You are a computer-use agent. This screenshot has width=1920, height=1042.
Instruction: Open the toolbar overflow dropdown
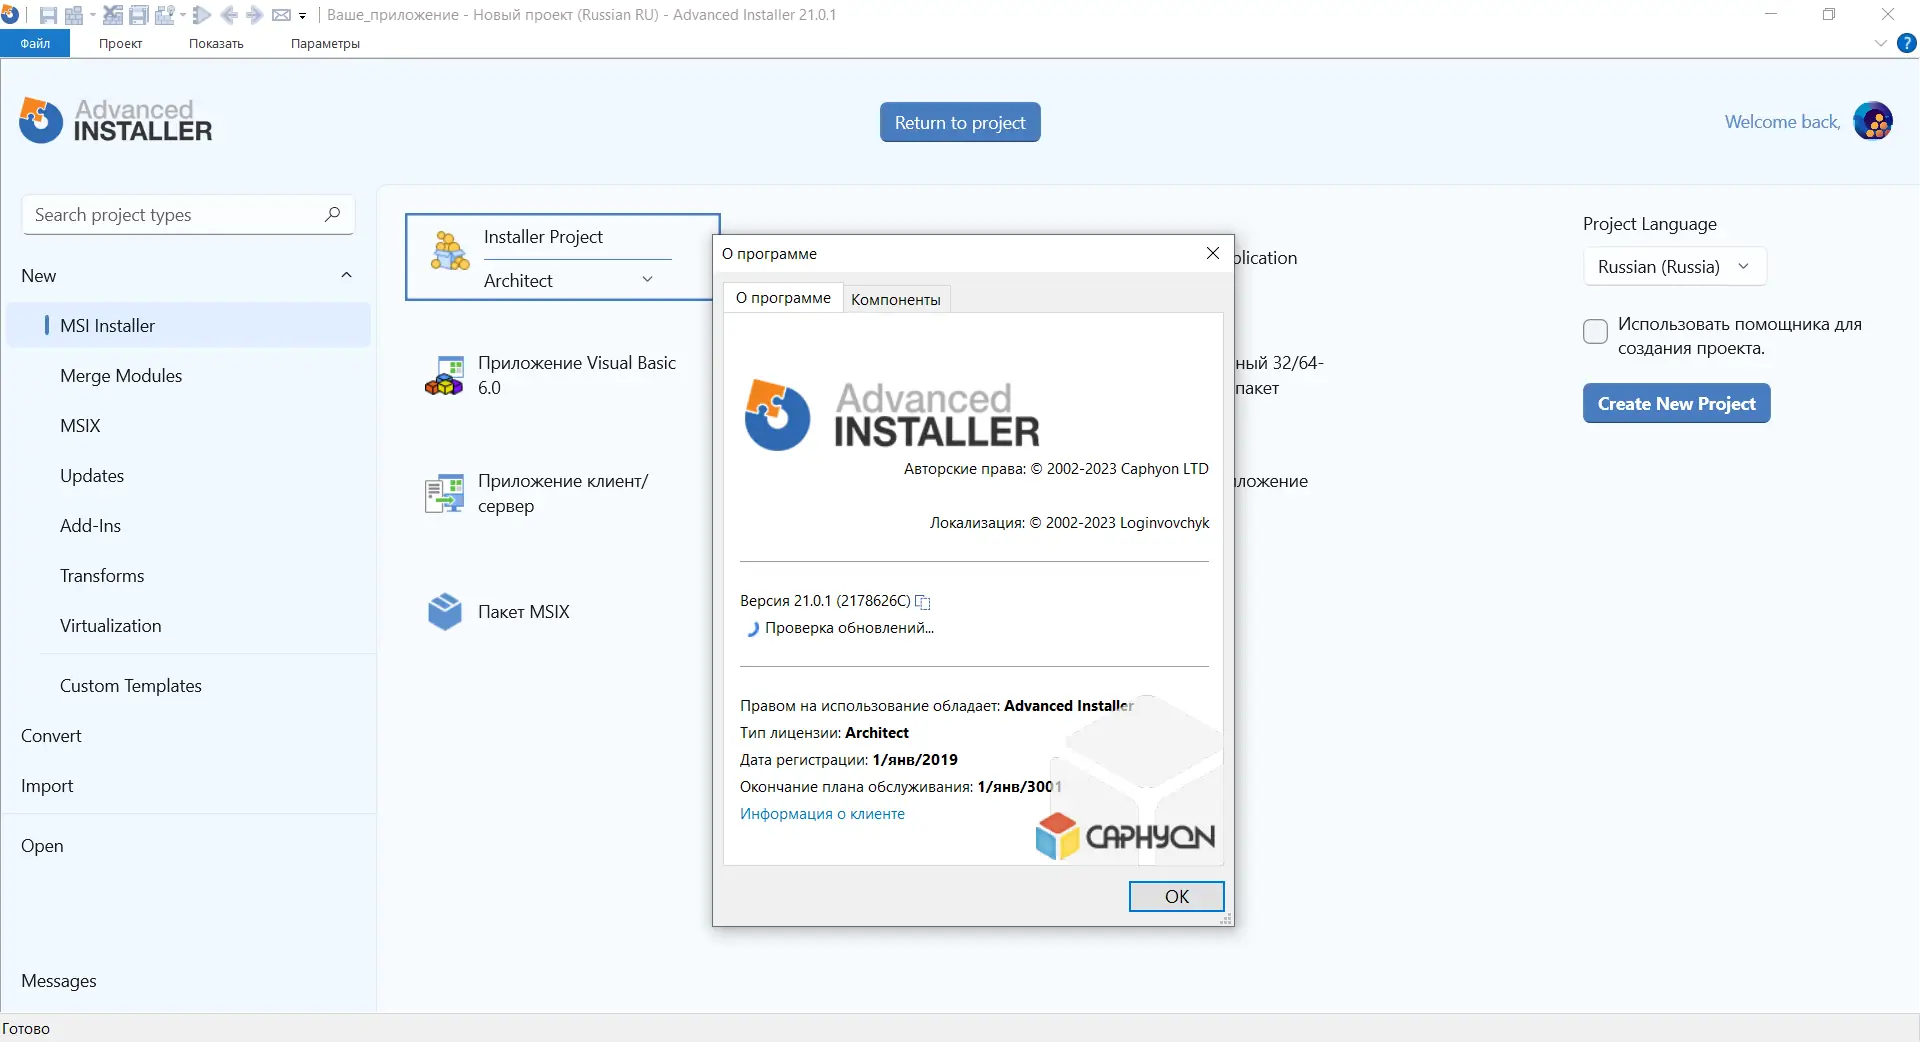click(x=303, y=15)
